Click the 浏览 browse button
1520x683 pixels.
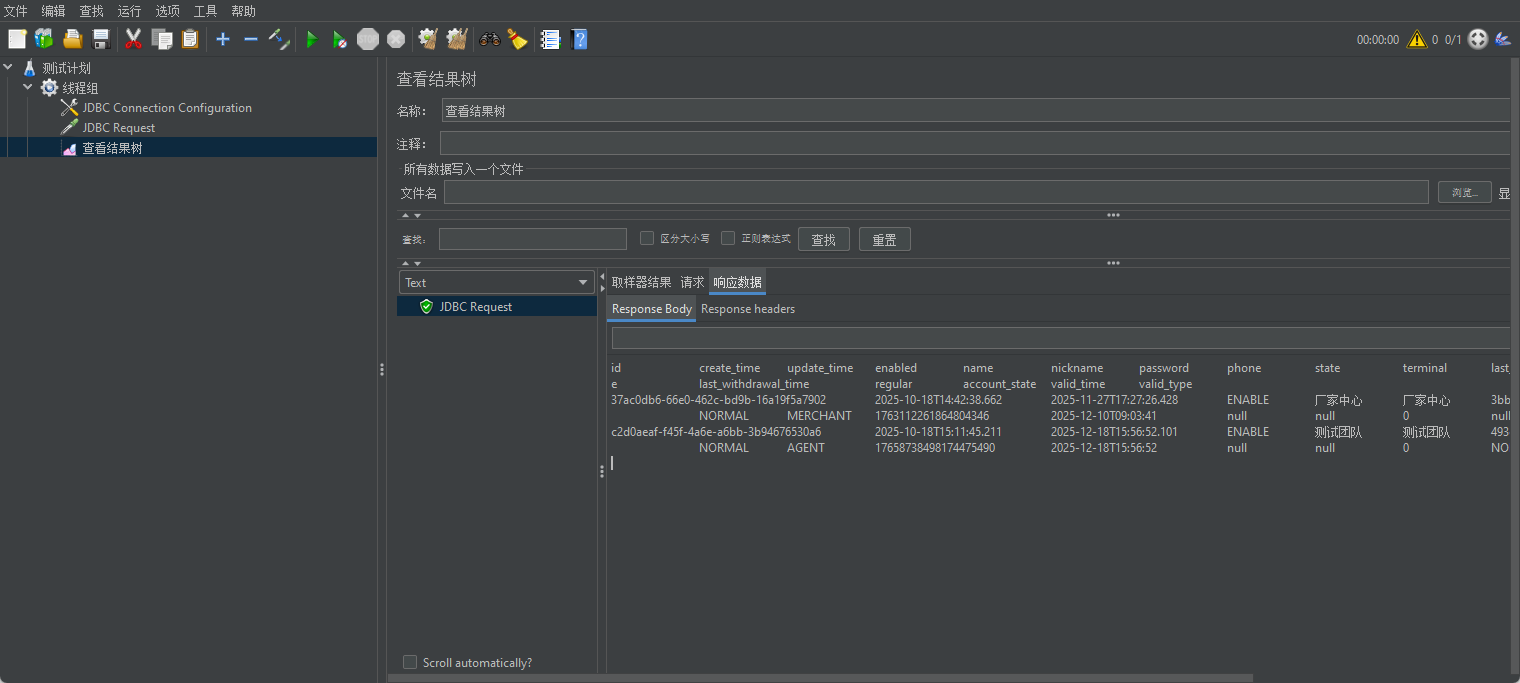(x=1465, y=192)
